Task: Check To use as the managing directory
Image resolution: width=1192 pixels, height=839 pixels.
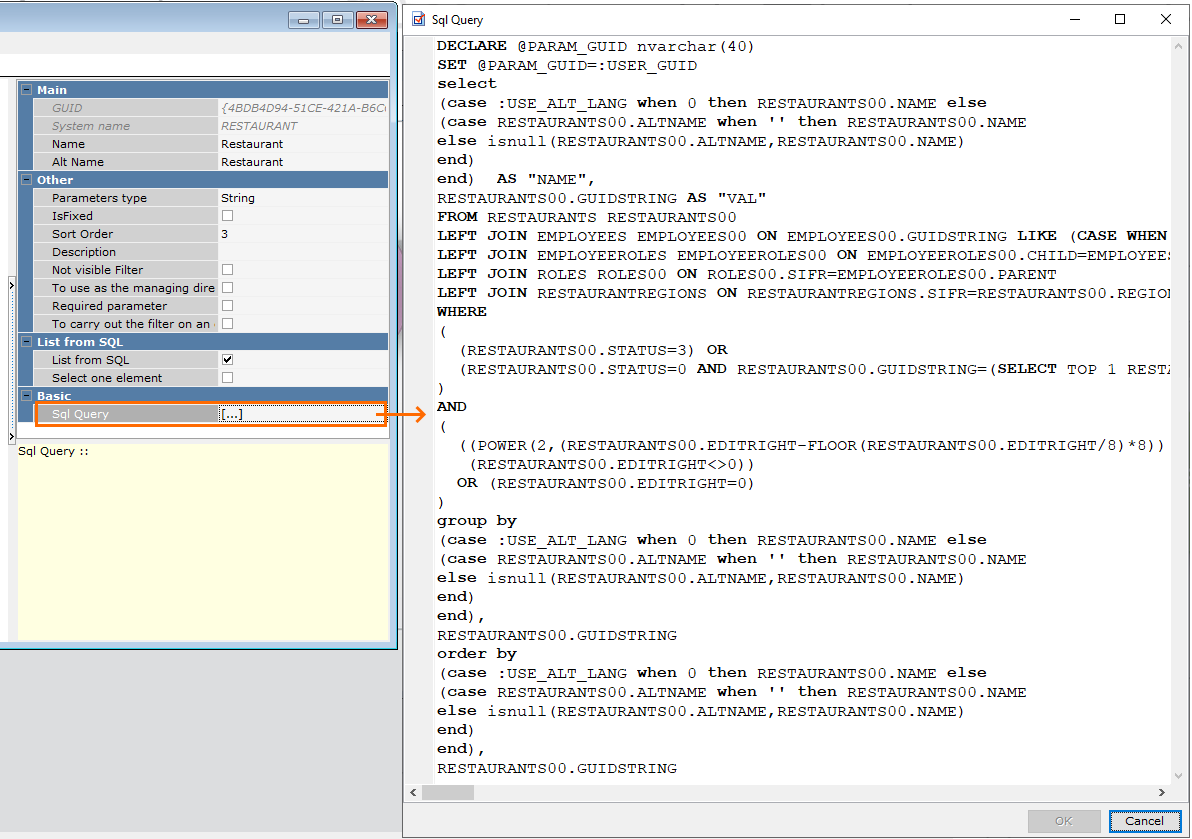Action: [x=227, y=288]
